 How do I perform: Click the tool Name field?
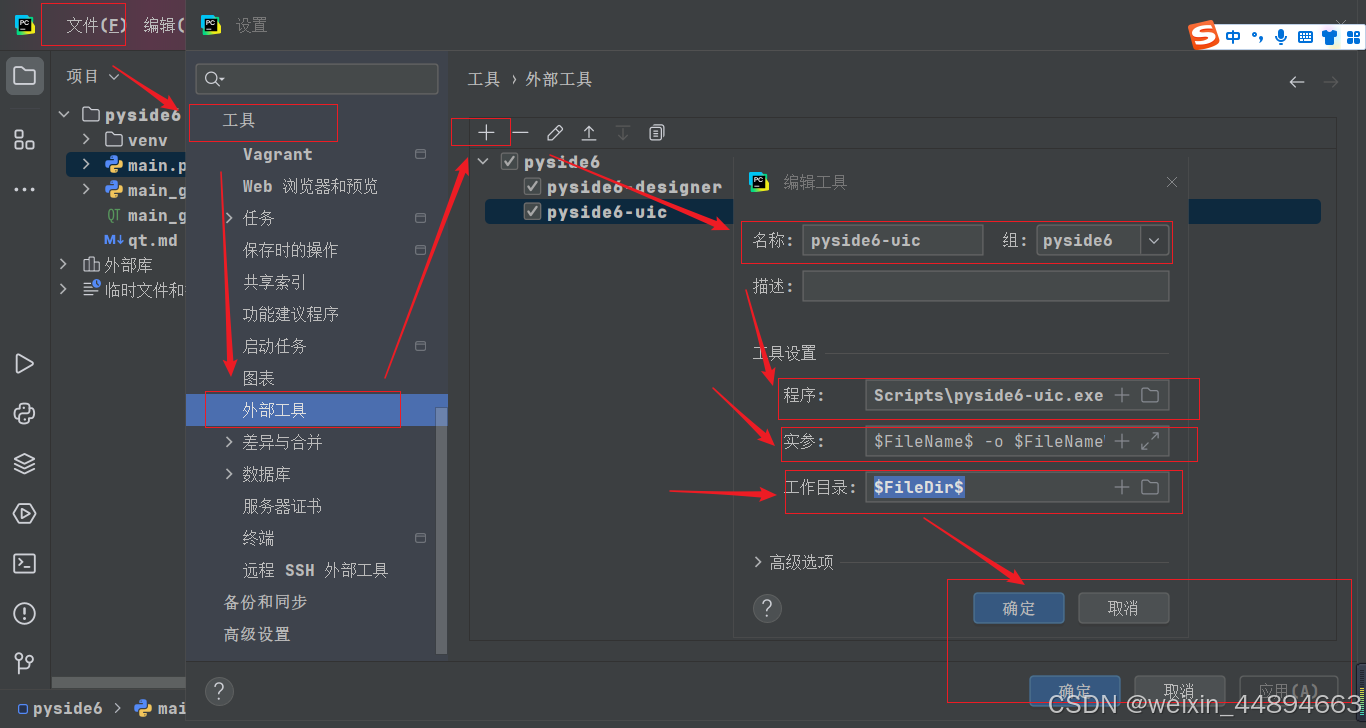[892, 240]
